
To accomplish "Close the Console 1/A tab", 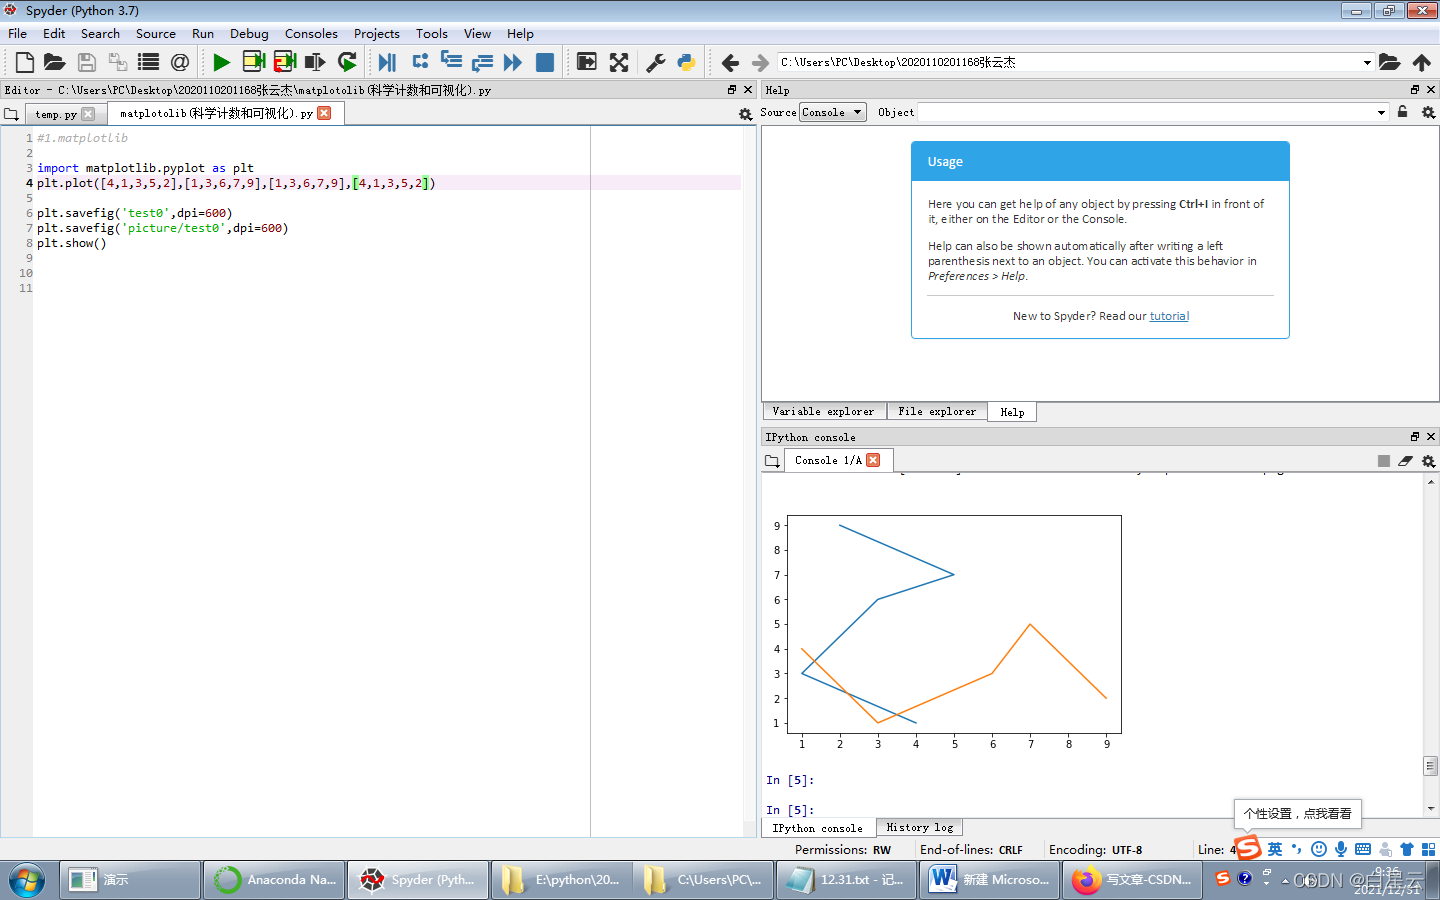I will pos(873,460).
